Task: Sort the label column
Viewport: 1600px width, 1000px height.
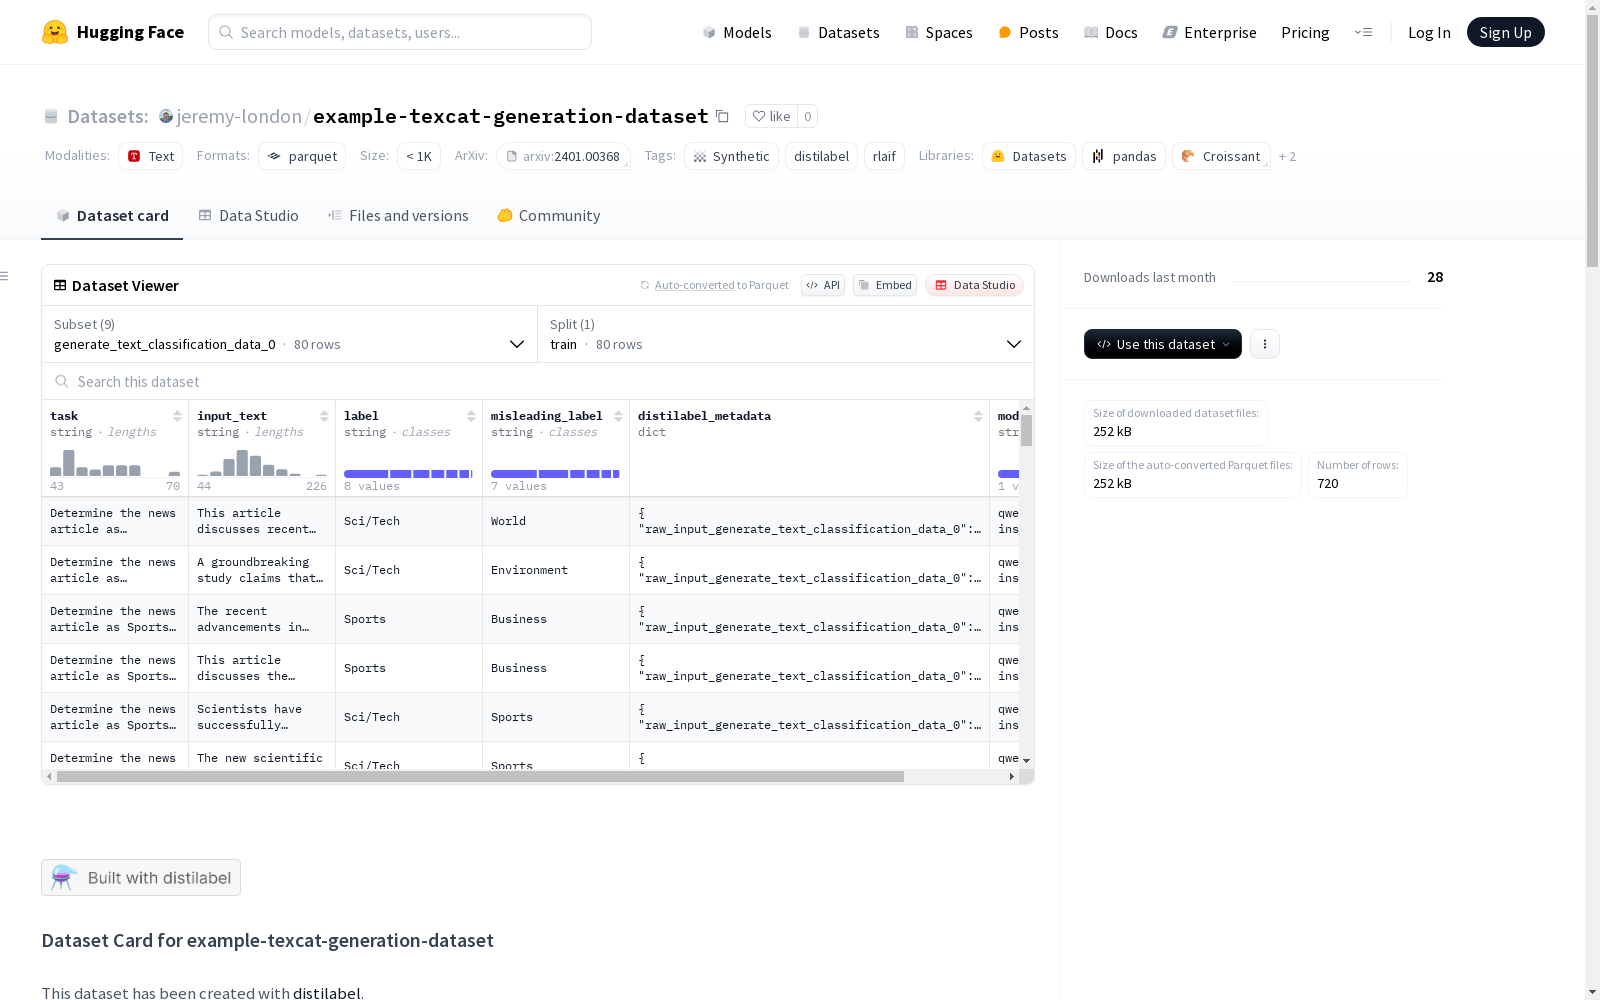Action: coord(471,416)
